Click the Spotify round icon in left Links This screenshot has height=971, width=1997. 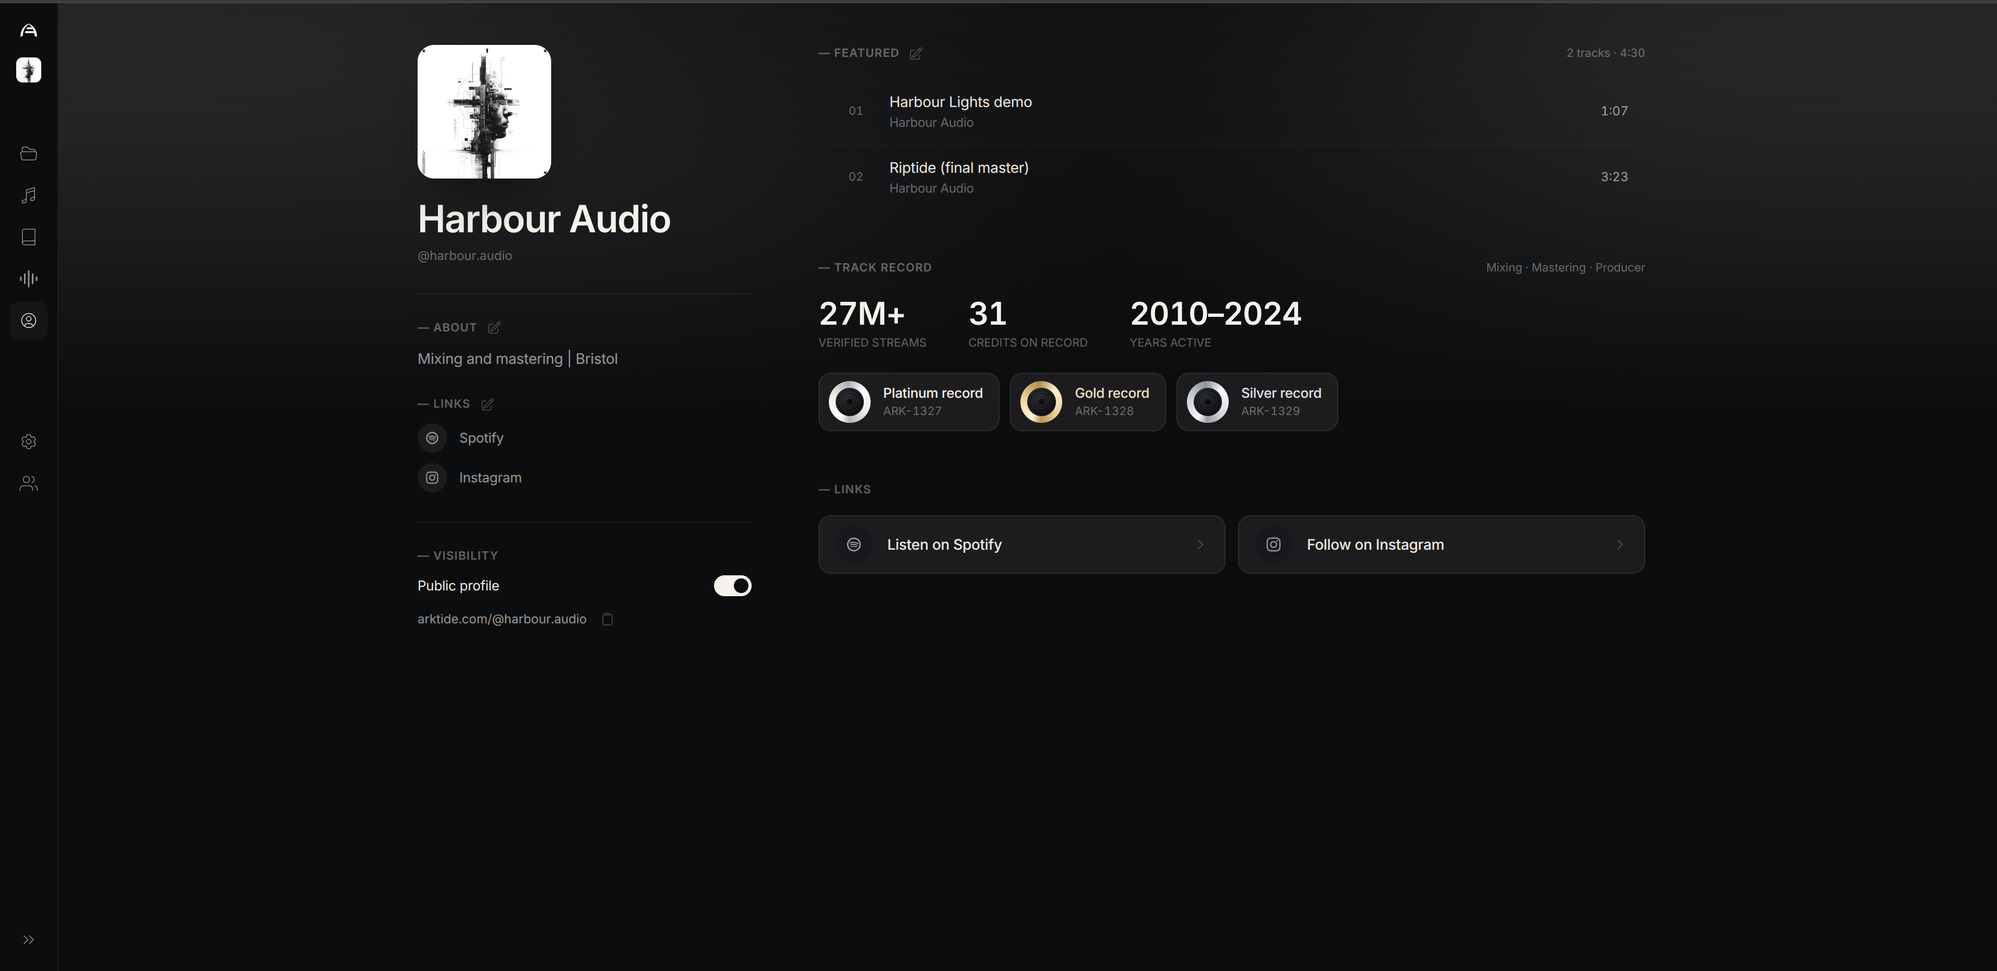[x=432, y=438]
